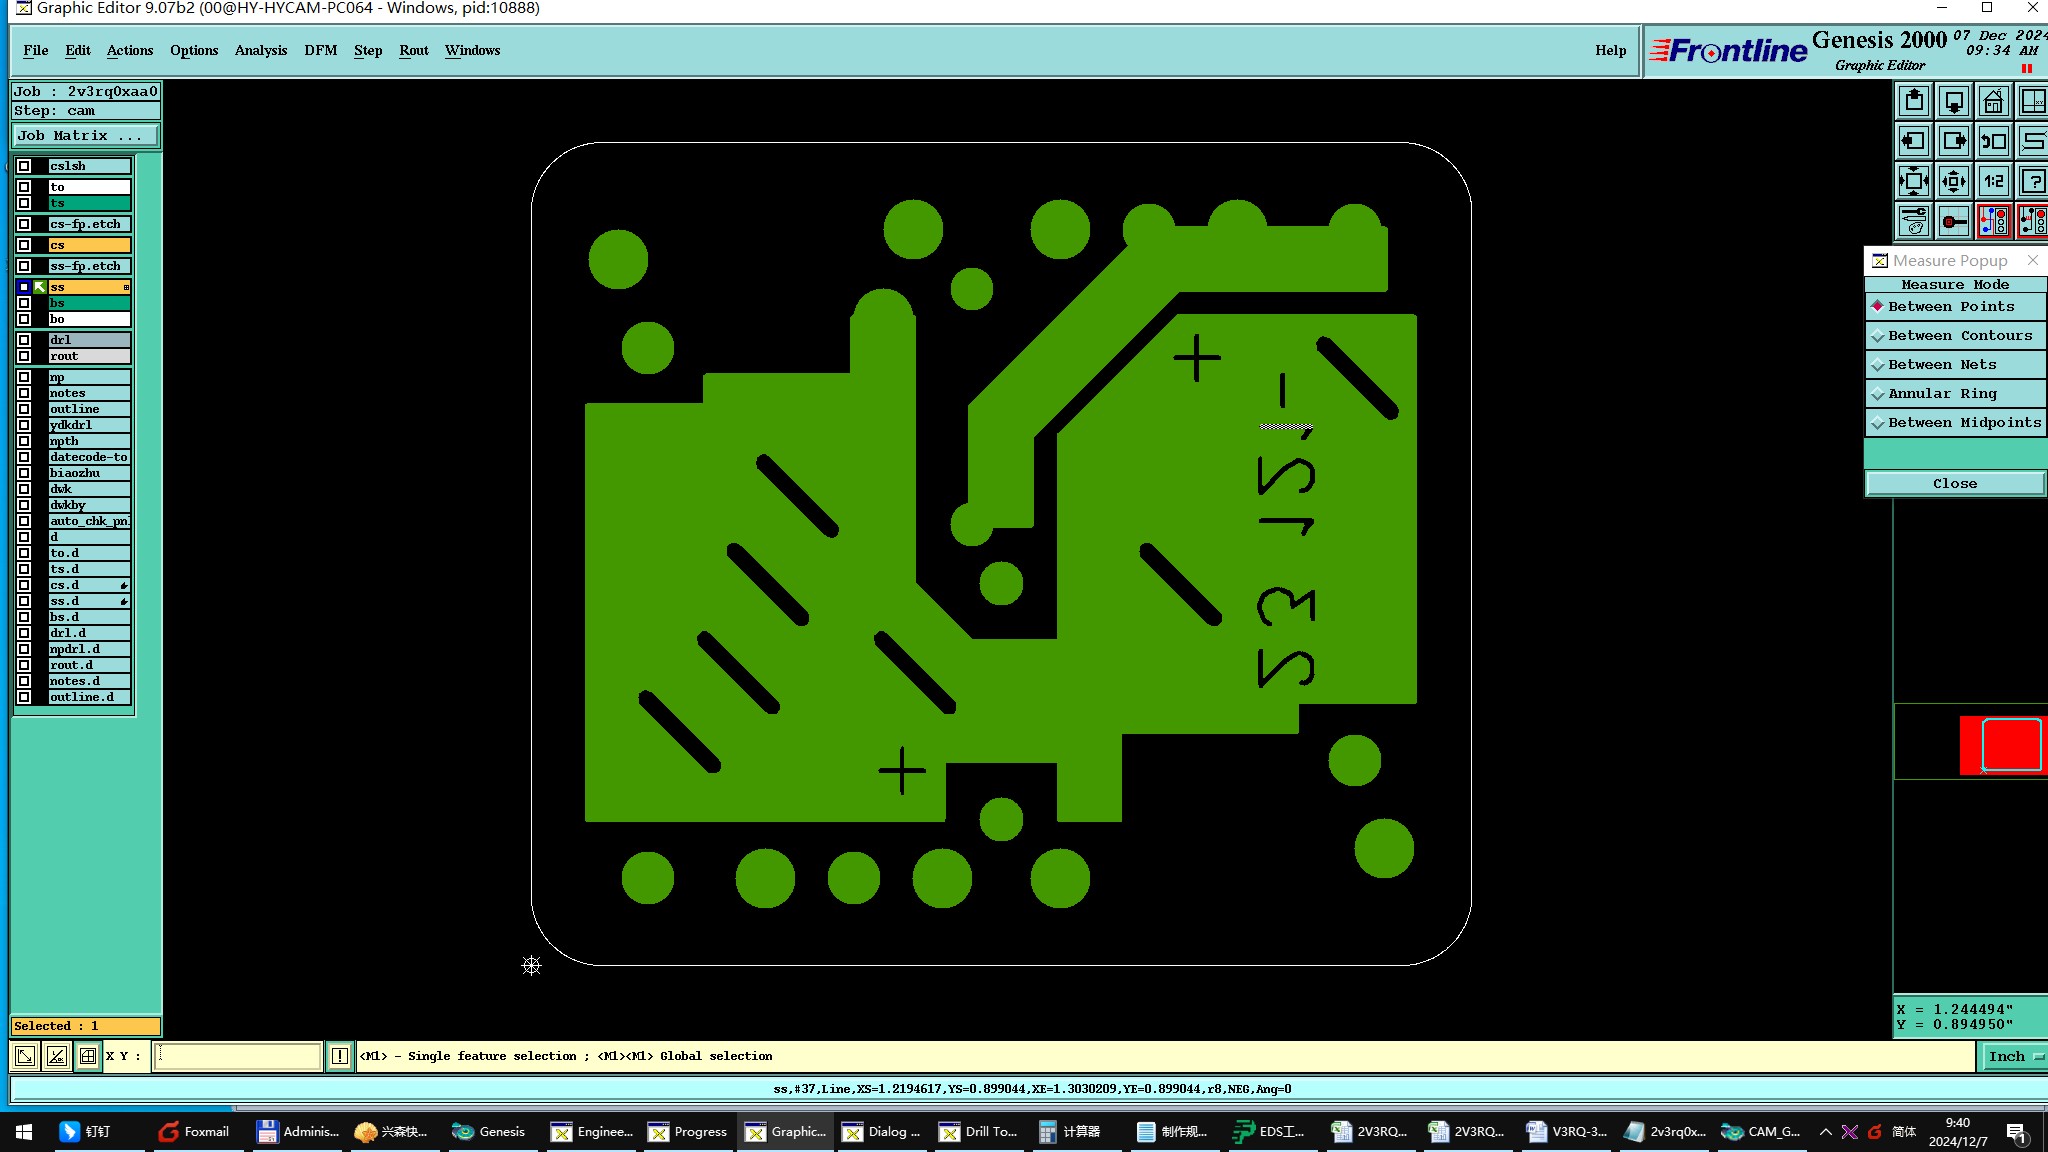Open the Analysis menu
The width and height of the screenshot is (2048, 1152).
[x=260, y=50]
